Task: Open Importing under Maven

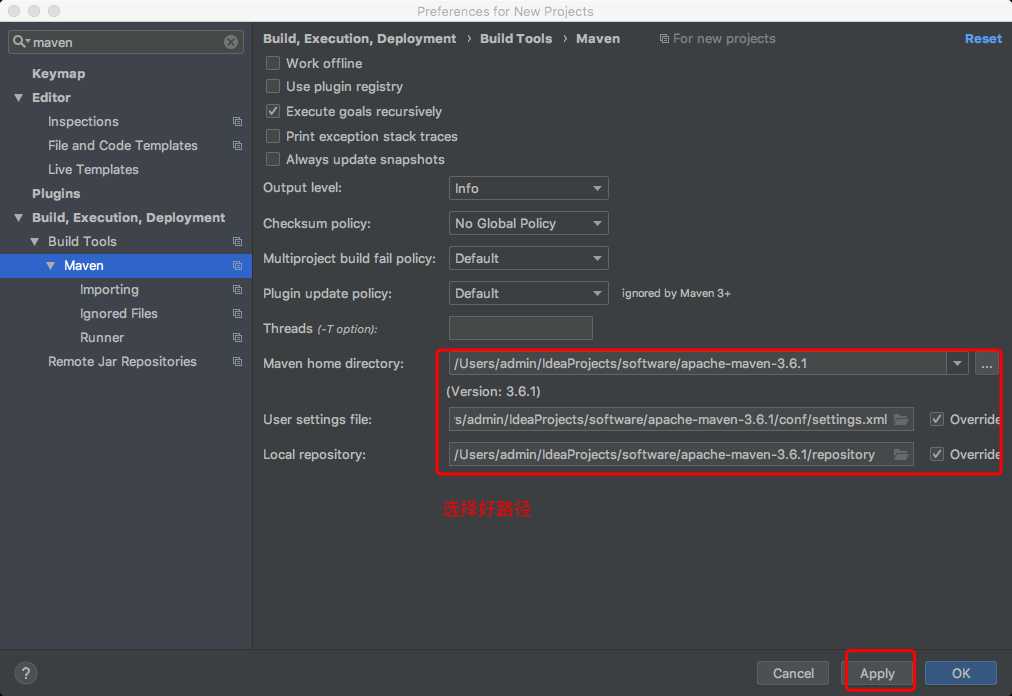Action: click(x=109, y=289)
